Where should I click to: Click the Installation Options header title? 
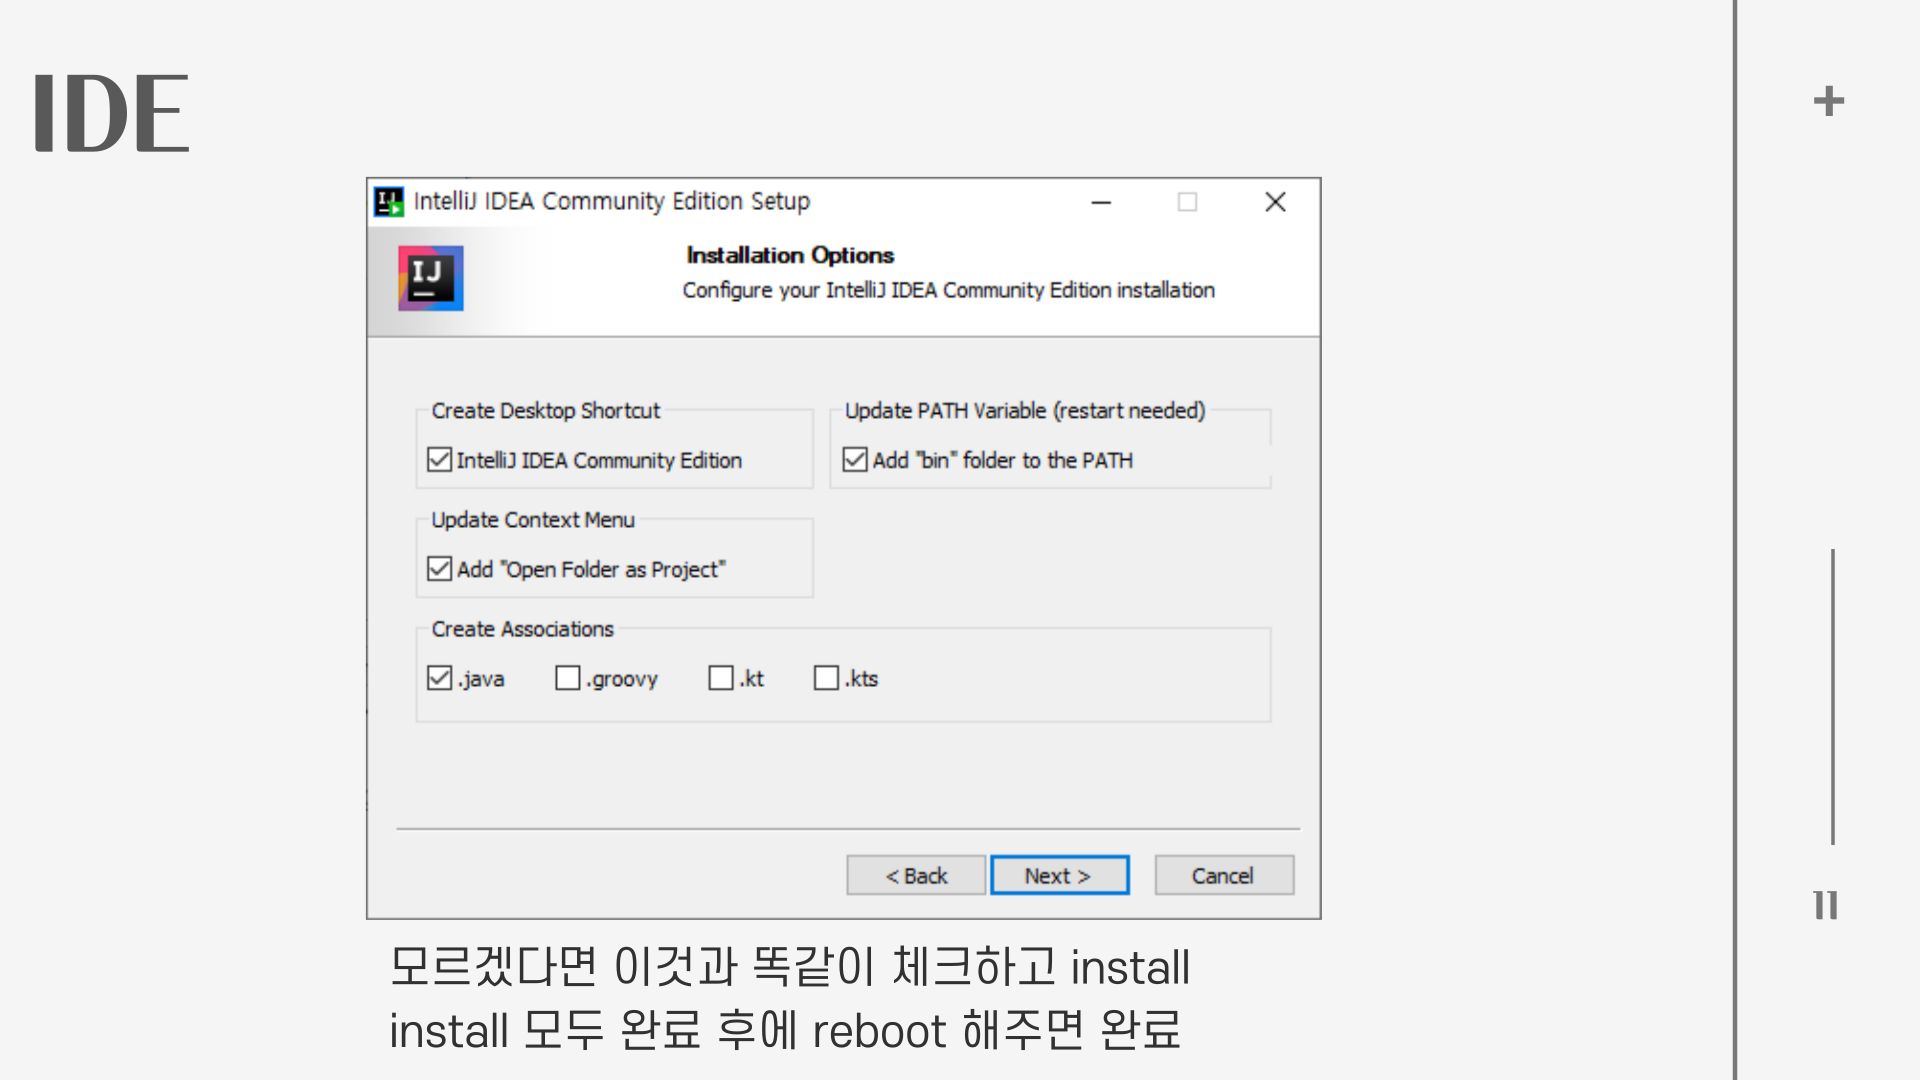click(x=790, y=255)
